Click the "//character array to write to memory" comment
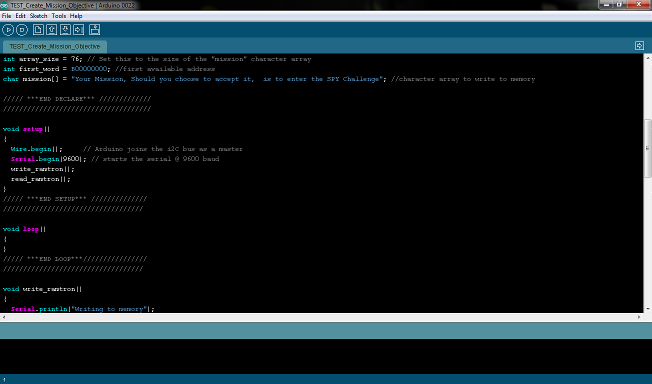This screenshot has height=384, width=652. (x=463, y=79)
